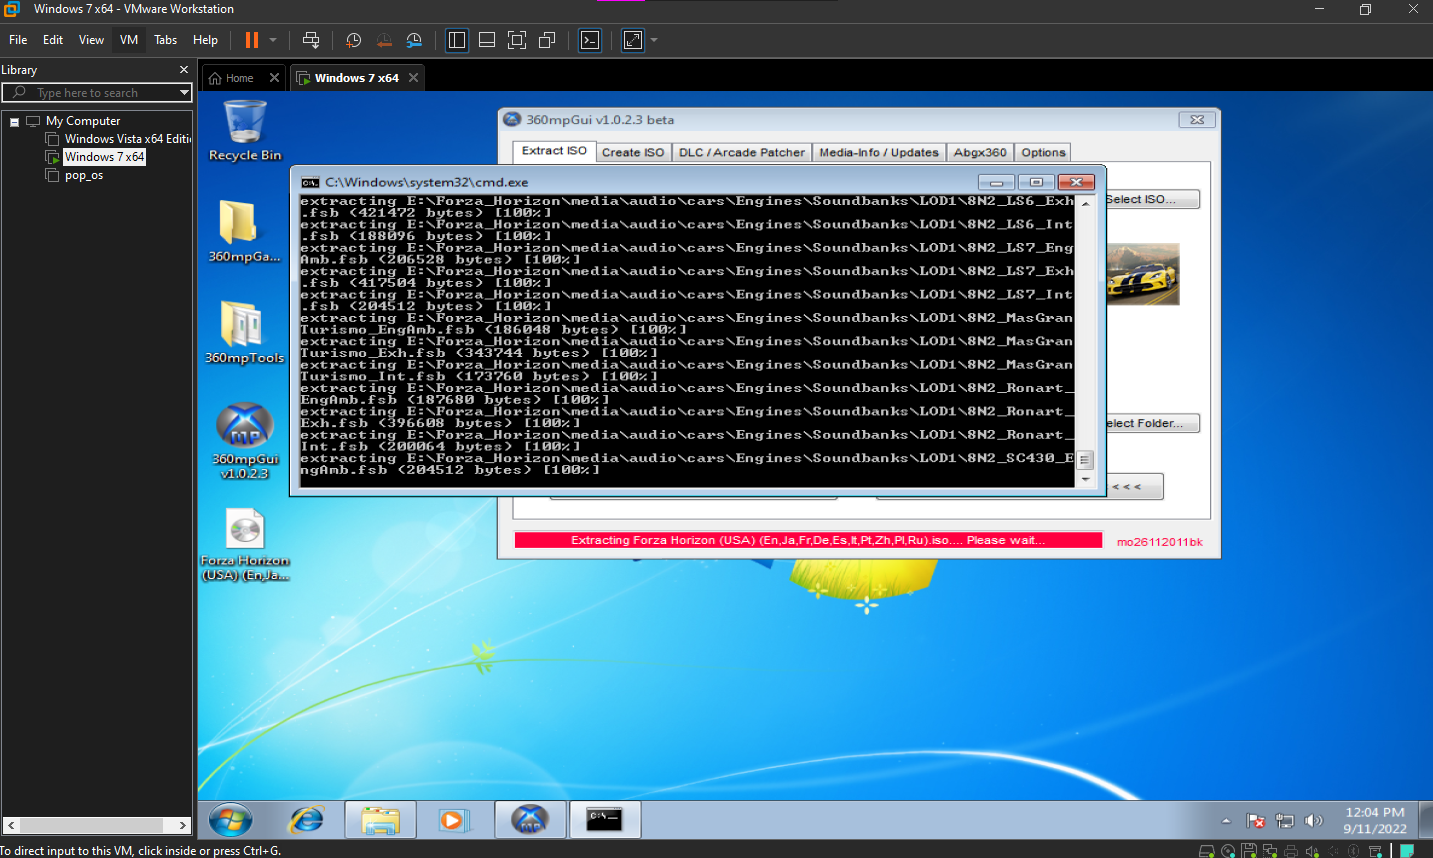The image size is (1433, 858).
Task: Expand the library search dropdown
Action: (x=184, y=93)
